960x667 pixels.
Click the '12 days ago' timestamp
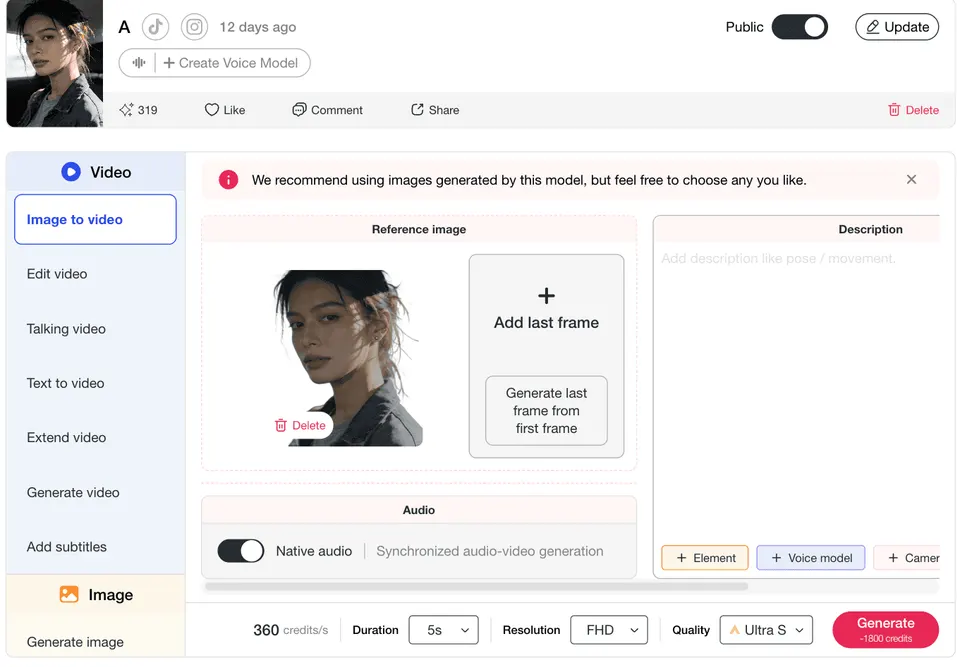coord(258,27)
